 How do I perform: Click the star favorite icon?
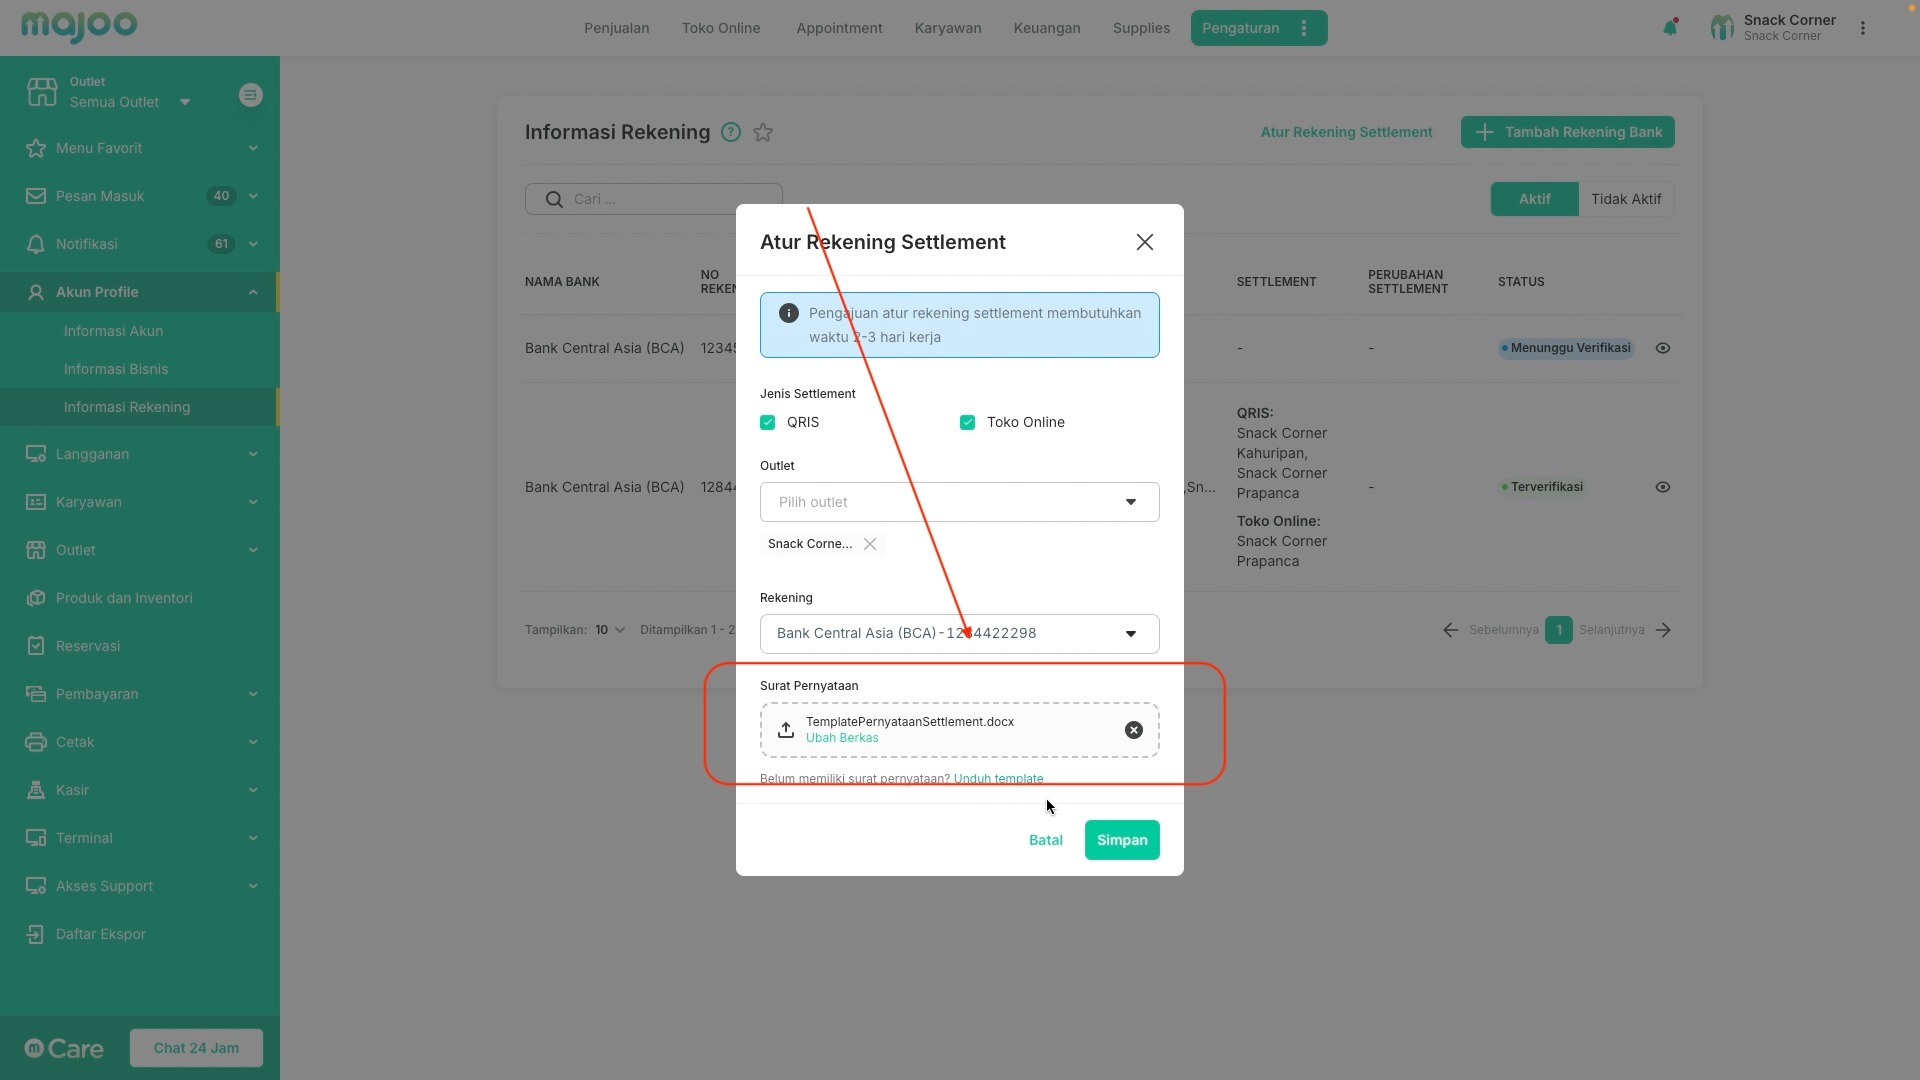(x=763, y=133)
